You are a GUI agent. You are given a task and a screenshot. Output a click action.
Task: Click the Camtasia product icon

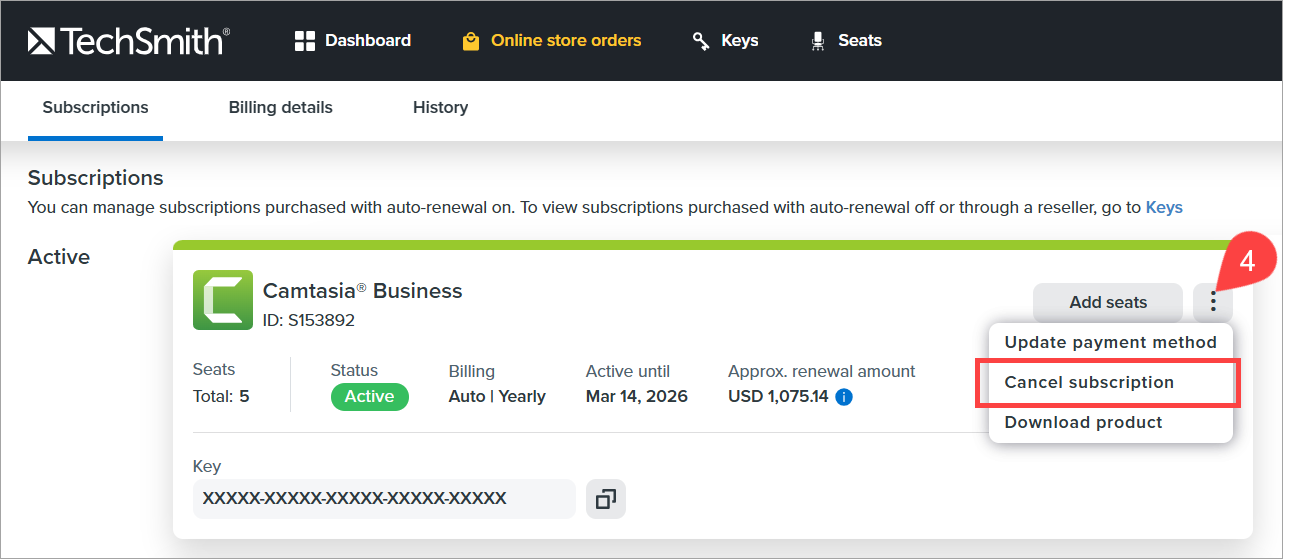pos(223,300)
